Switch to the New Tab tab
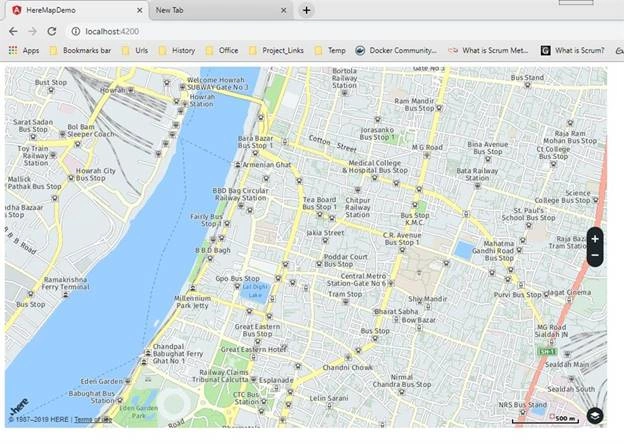This screenshot has height=444, width=624. (x=221, y=10)
